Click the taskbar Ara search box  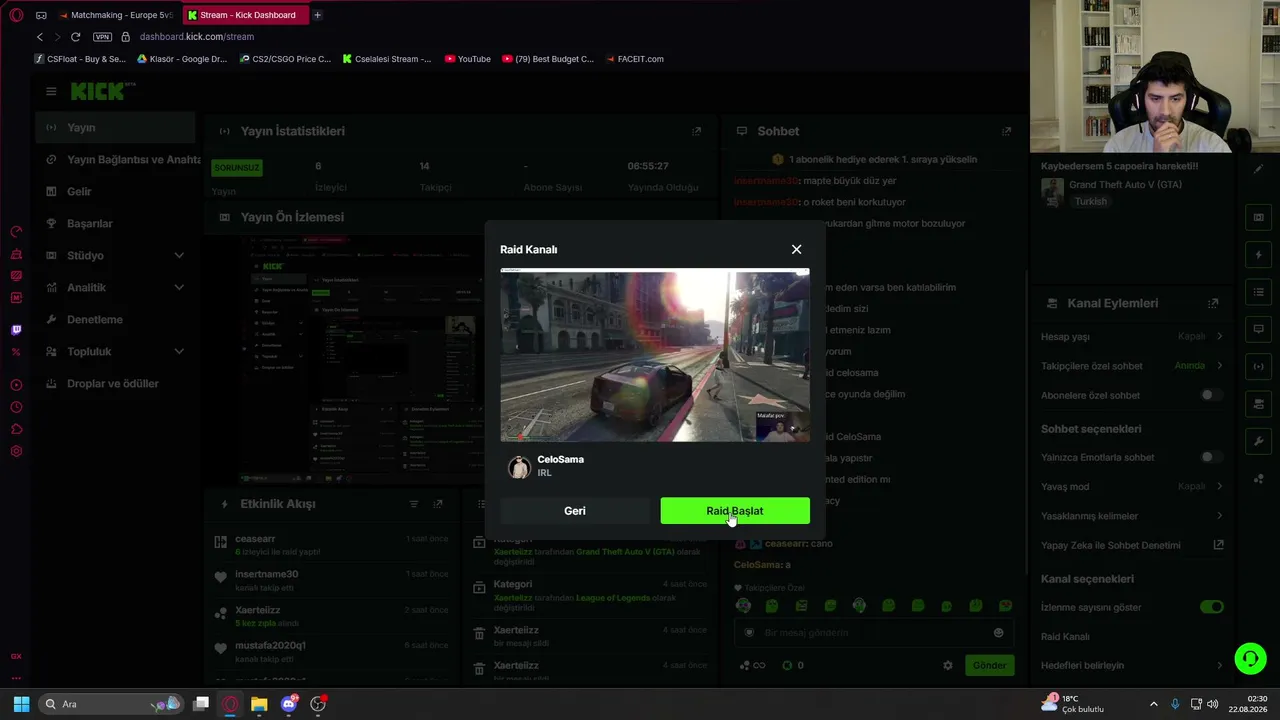click(x=112, y=704)
